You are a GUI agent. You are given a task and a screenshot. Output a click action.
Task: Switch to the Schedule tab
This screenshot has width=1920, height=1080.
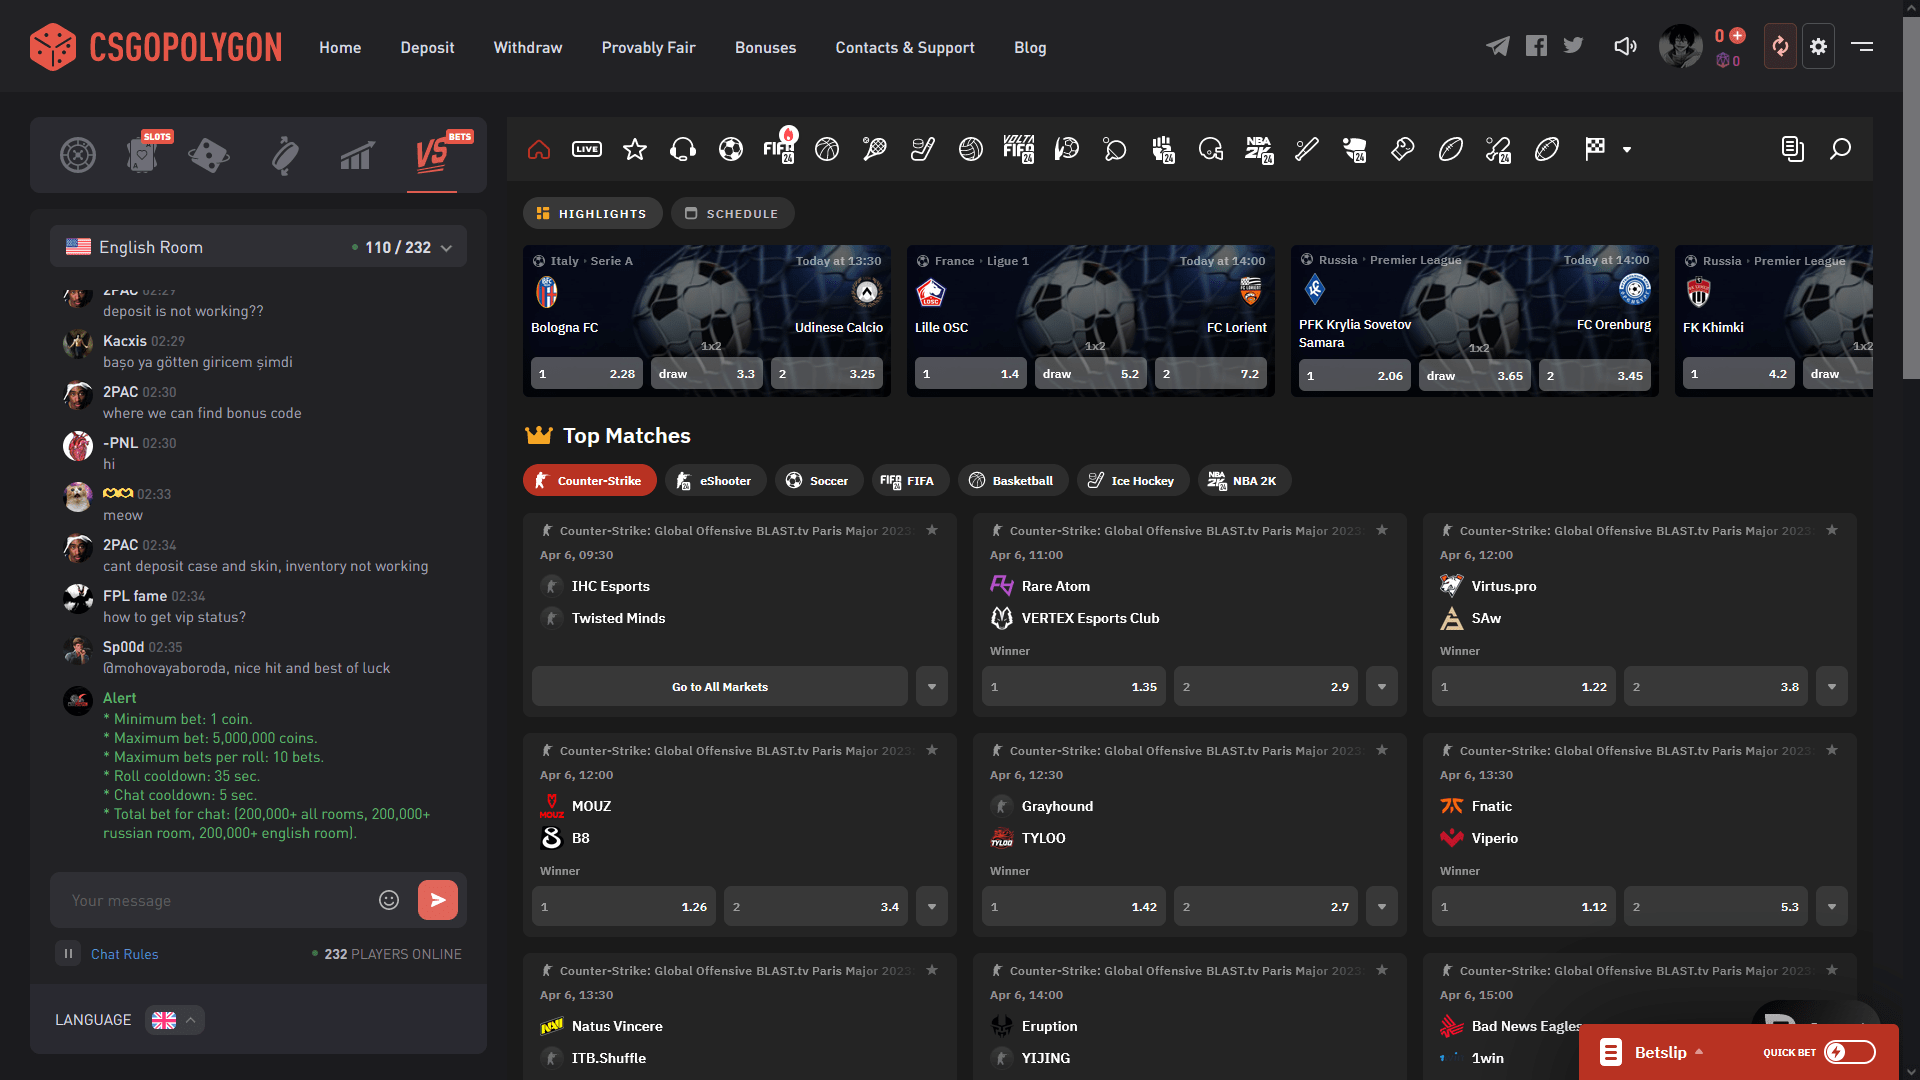[x=732, y=213]
